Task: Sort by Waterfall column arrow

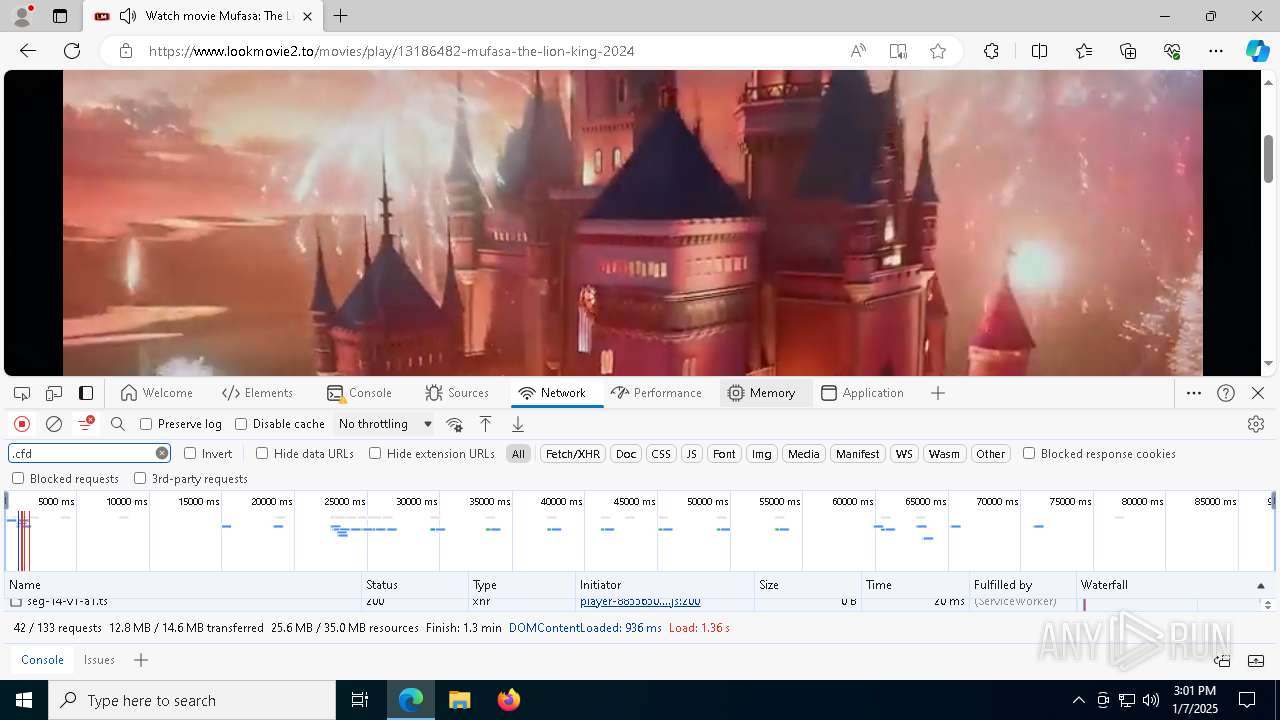Action: click(x=1260, y=585)
